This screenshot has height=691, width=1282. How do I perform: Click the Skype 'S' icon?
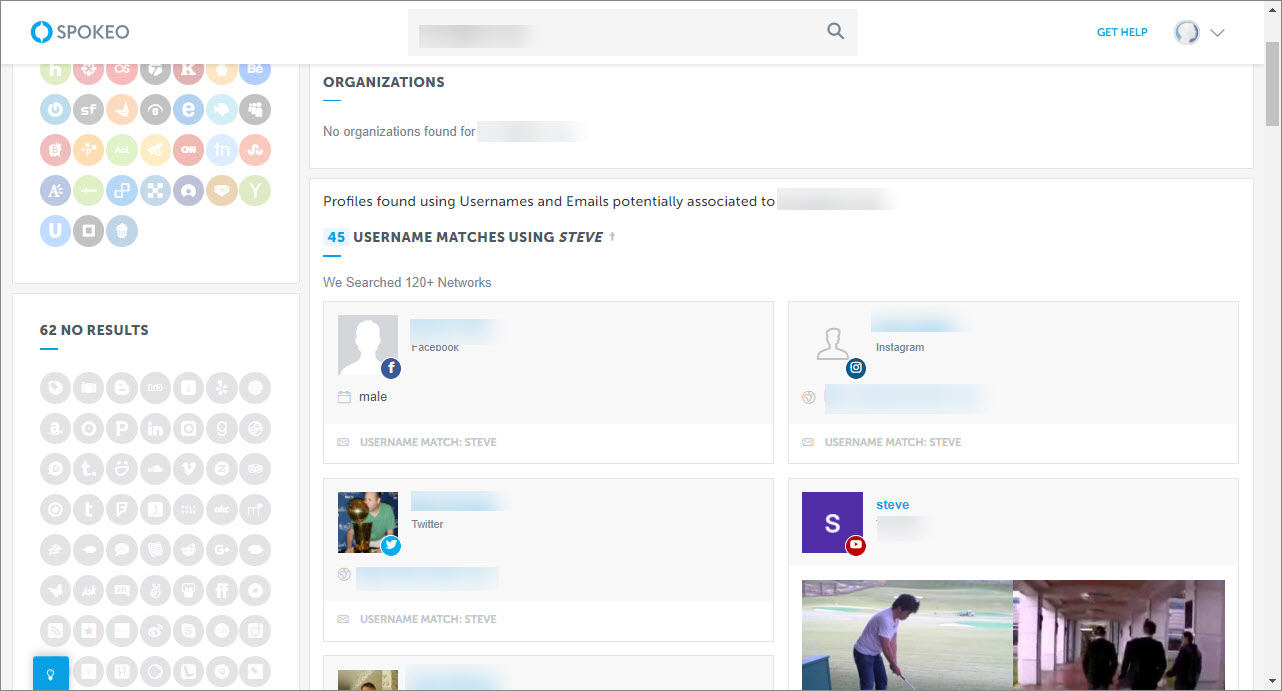click(x=188, y=630)
